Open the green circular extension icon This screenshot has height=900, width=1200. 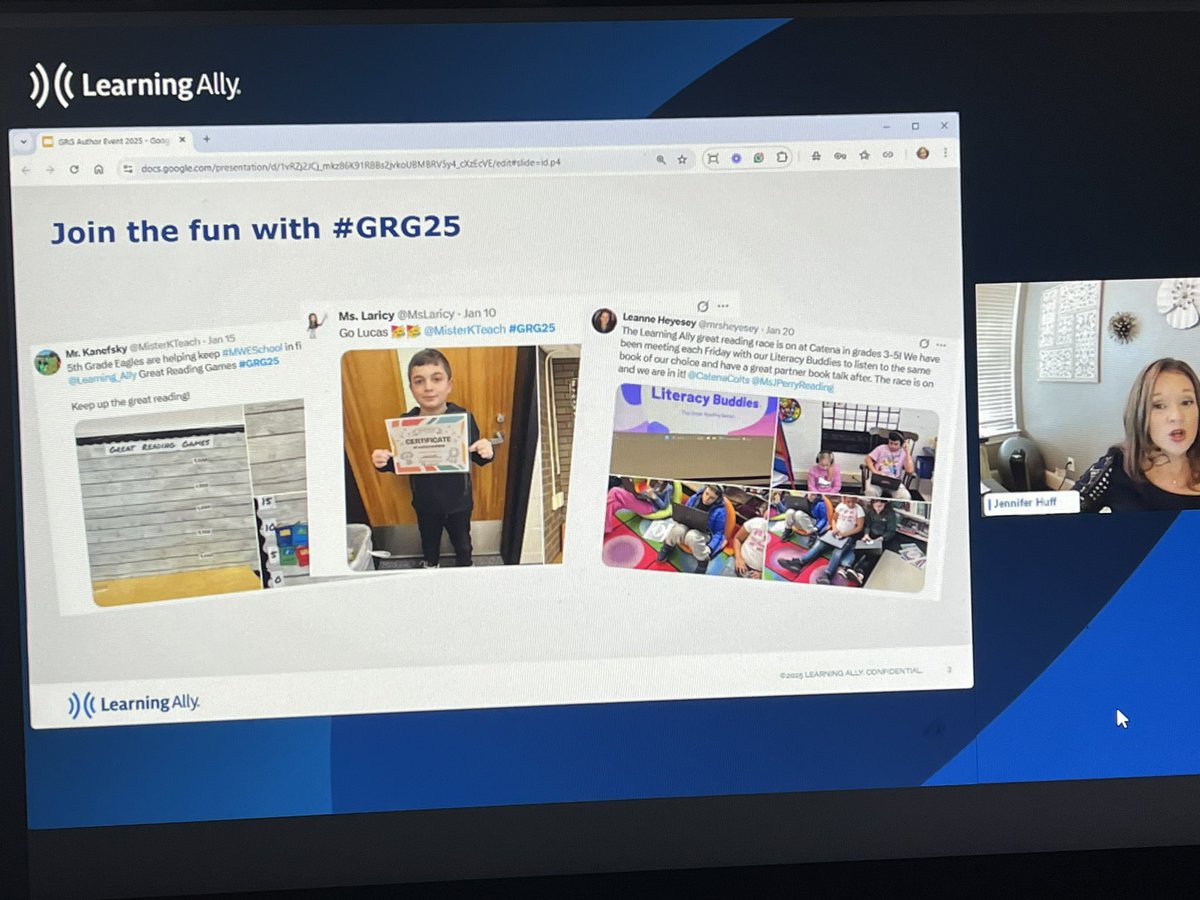pos(759,157)
